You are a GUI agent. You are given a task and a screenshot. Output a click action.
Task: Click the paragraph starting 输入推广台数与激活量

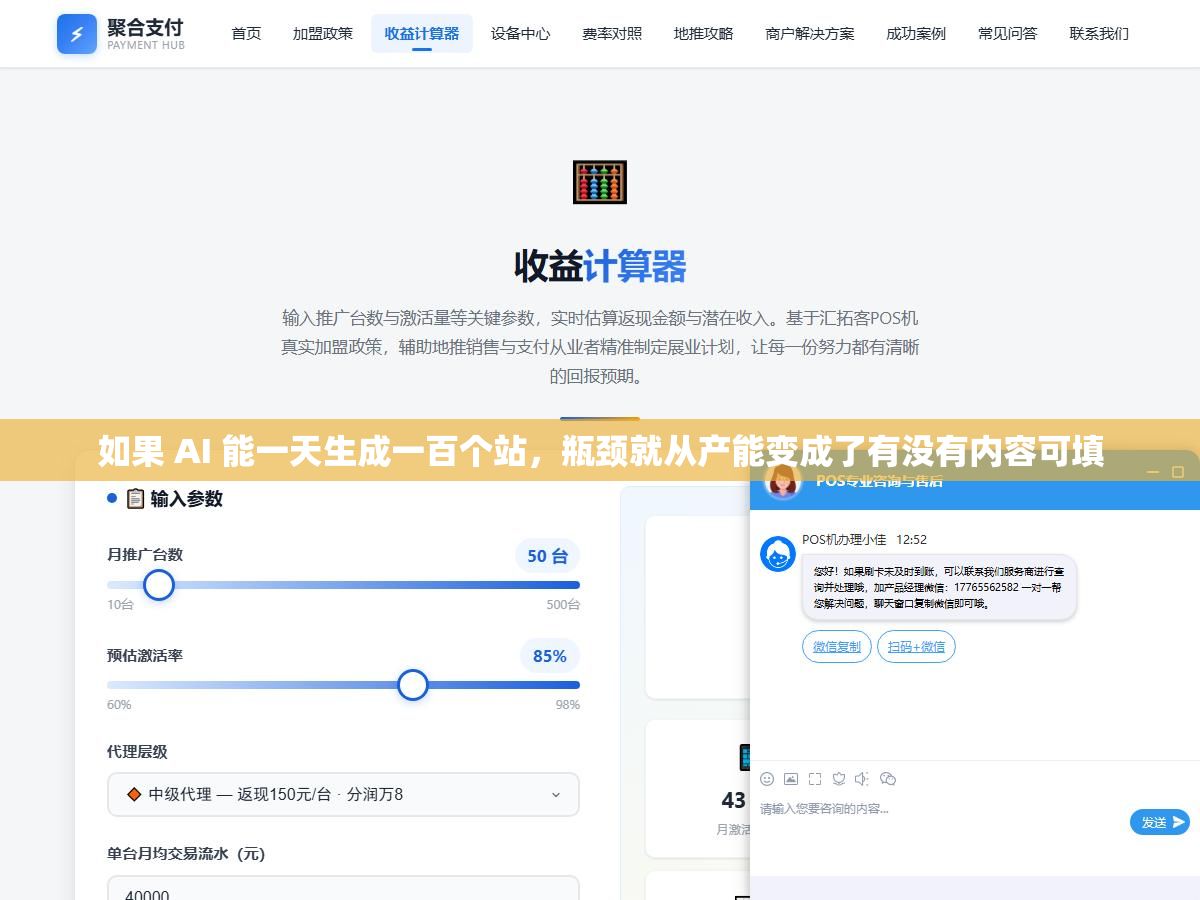[x=600, y=347]
